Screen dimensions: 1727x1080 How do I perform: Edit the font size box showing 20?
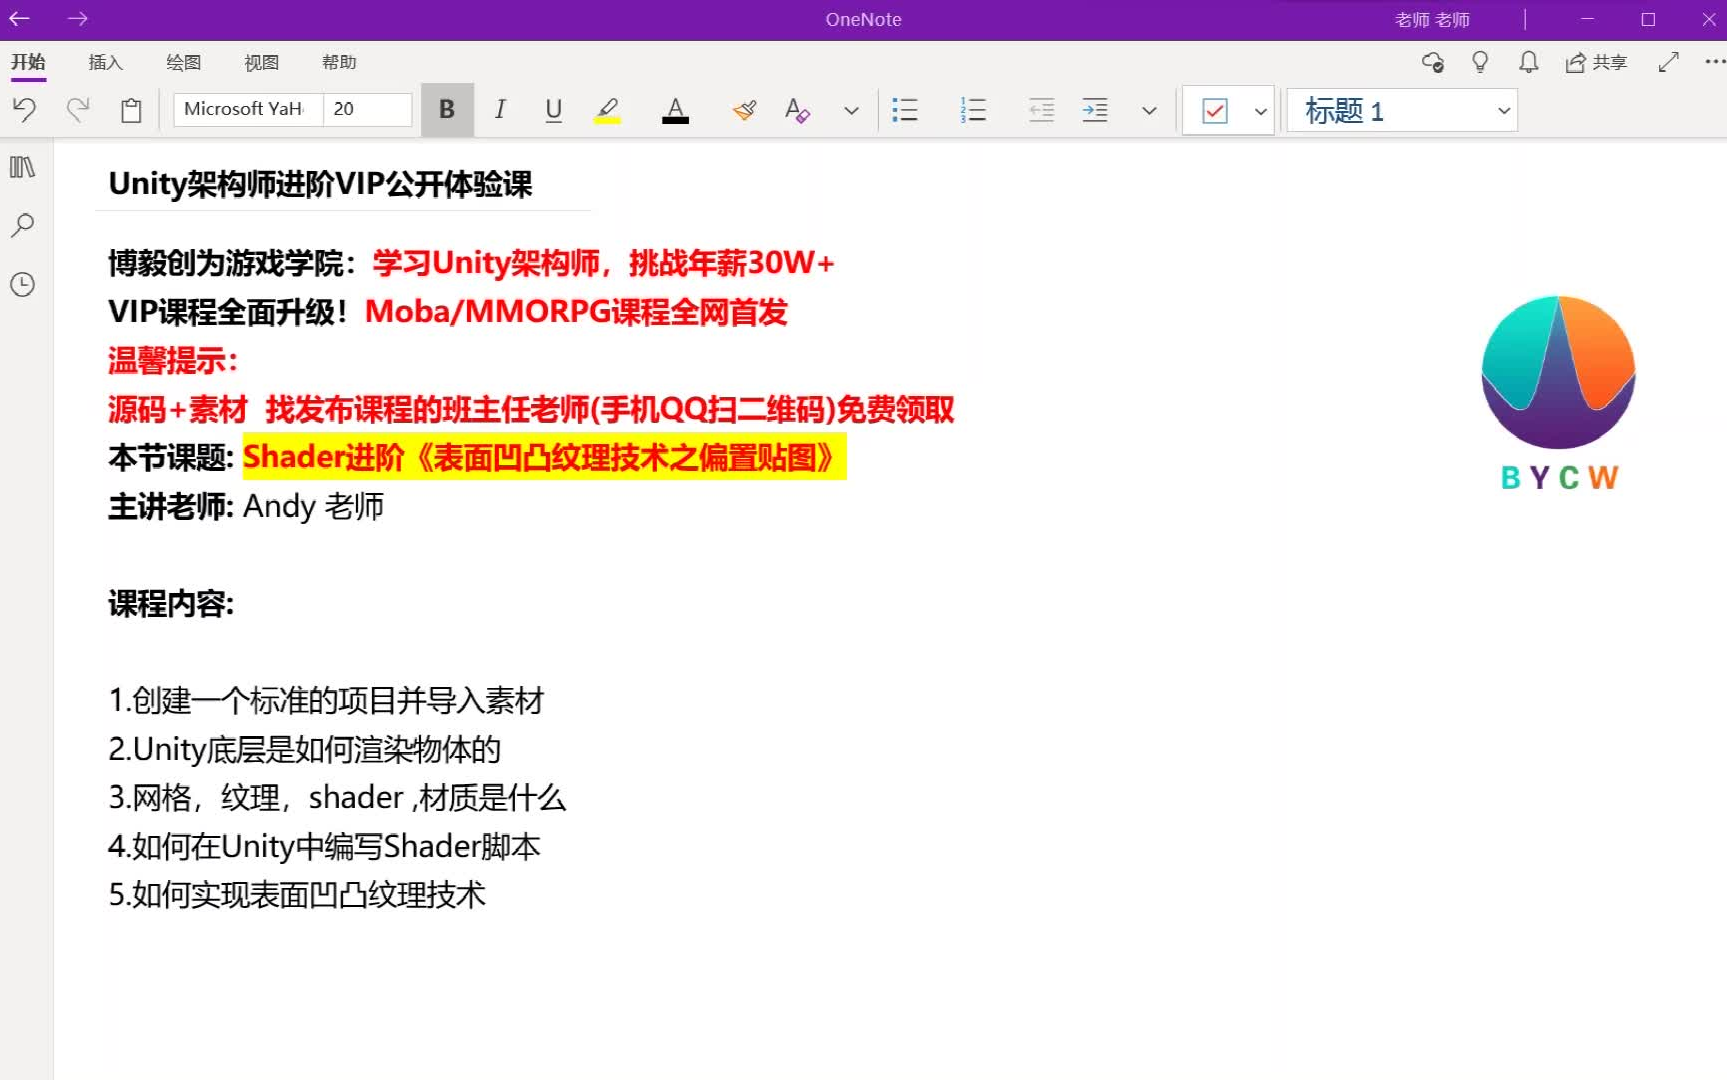coord(367,109)
